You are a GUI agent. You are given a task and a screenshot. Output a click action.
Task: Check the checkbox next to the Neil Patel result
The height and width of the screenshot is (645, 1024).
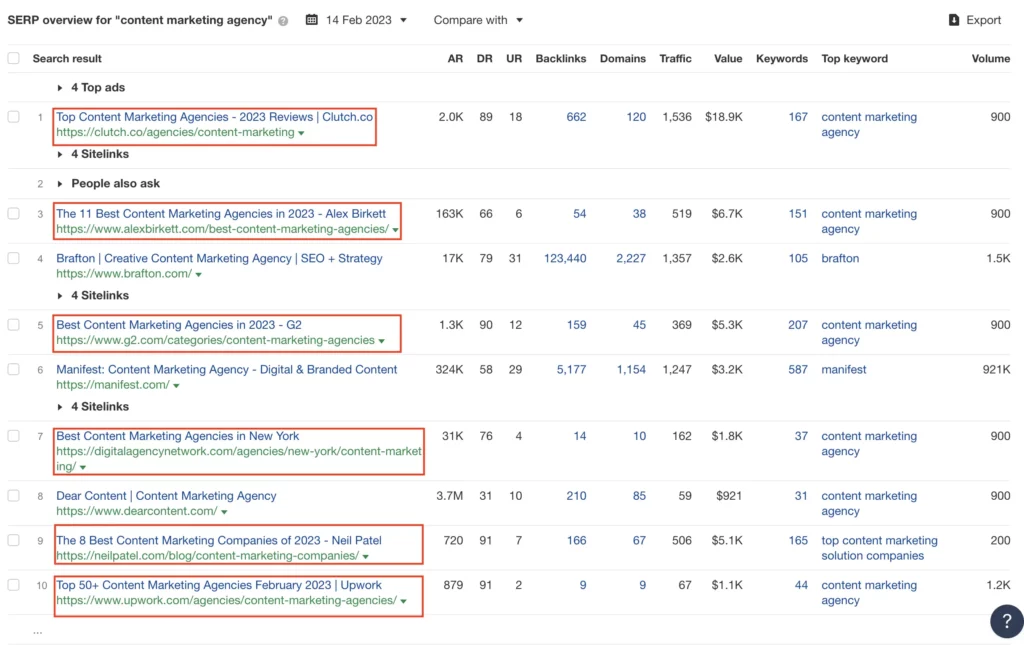coord(13,542)
